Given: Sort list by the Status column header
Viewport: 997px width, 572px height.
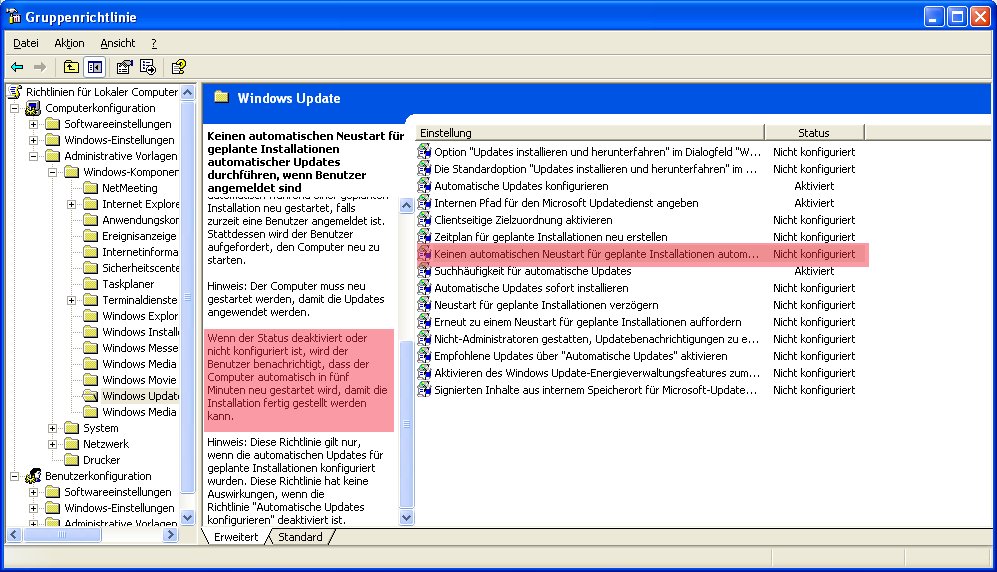Looking at the screenshot, I should tap(813, 132).
